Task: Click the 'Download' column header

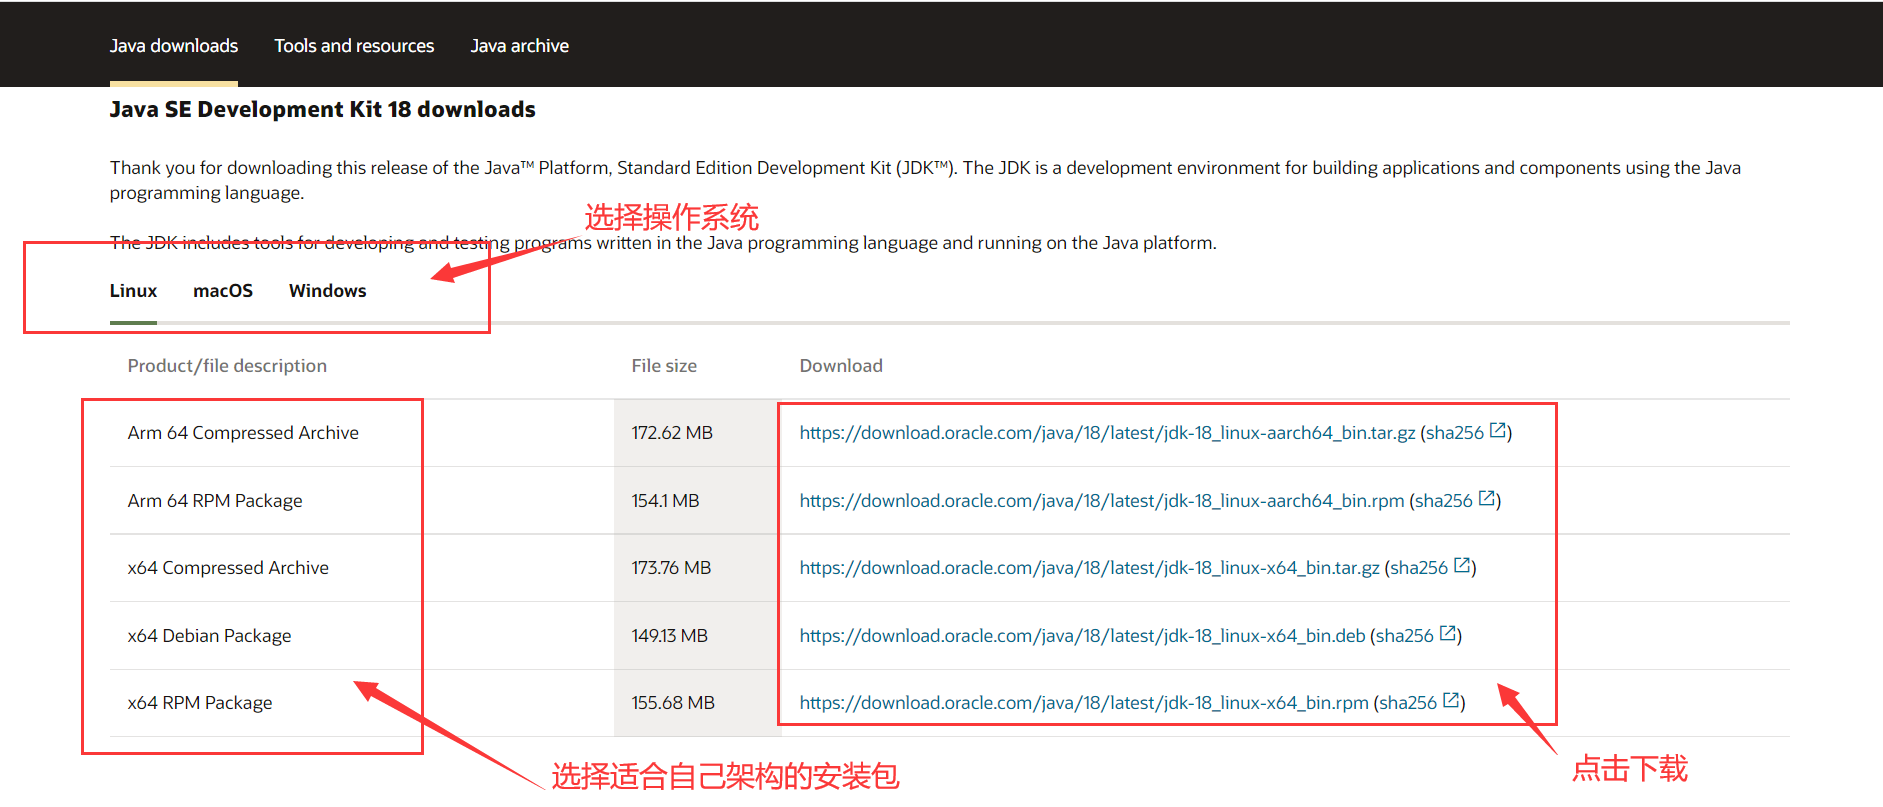Action: (841, 366)
